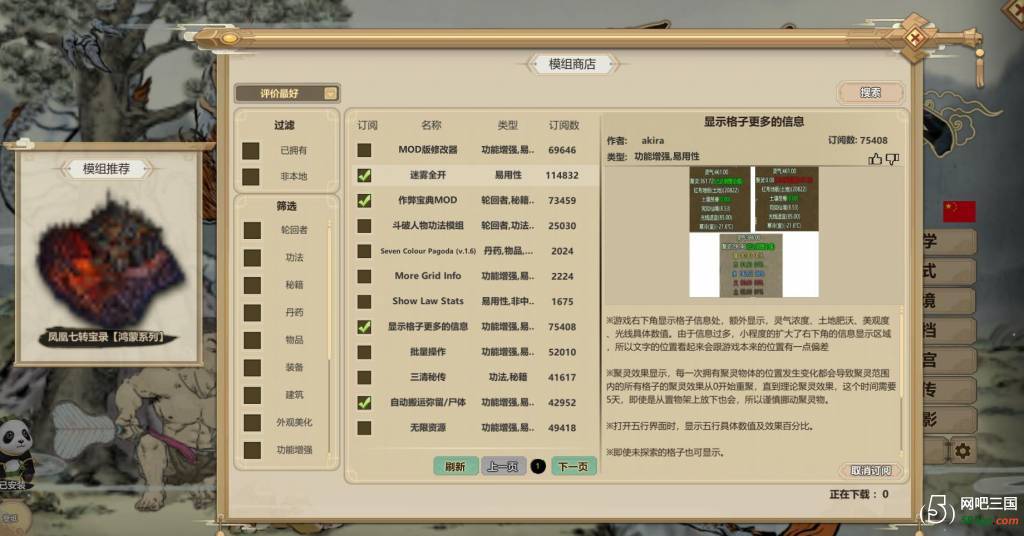
Task: Open the 评价最好 sort dropdown
Action: click(287, 93)
